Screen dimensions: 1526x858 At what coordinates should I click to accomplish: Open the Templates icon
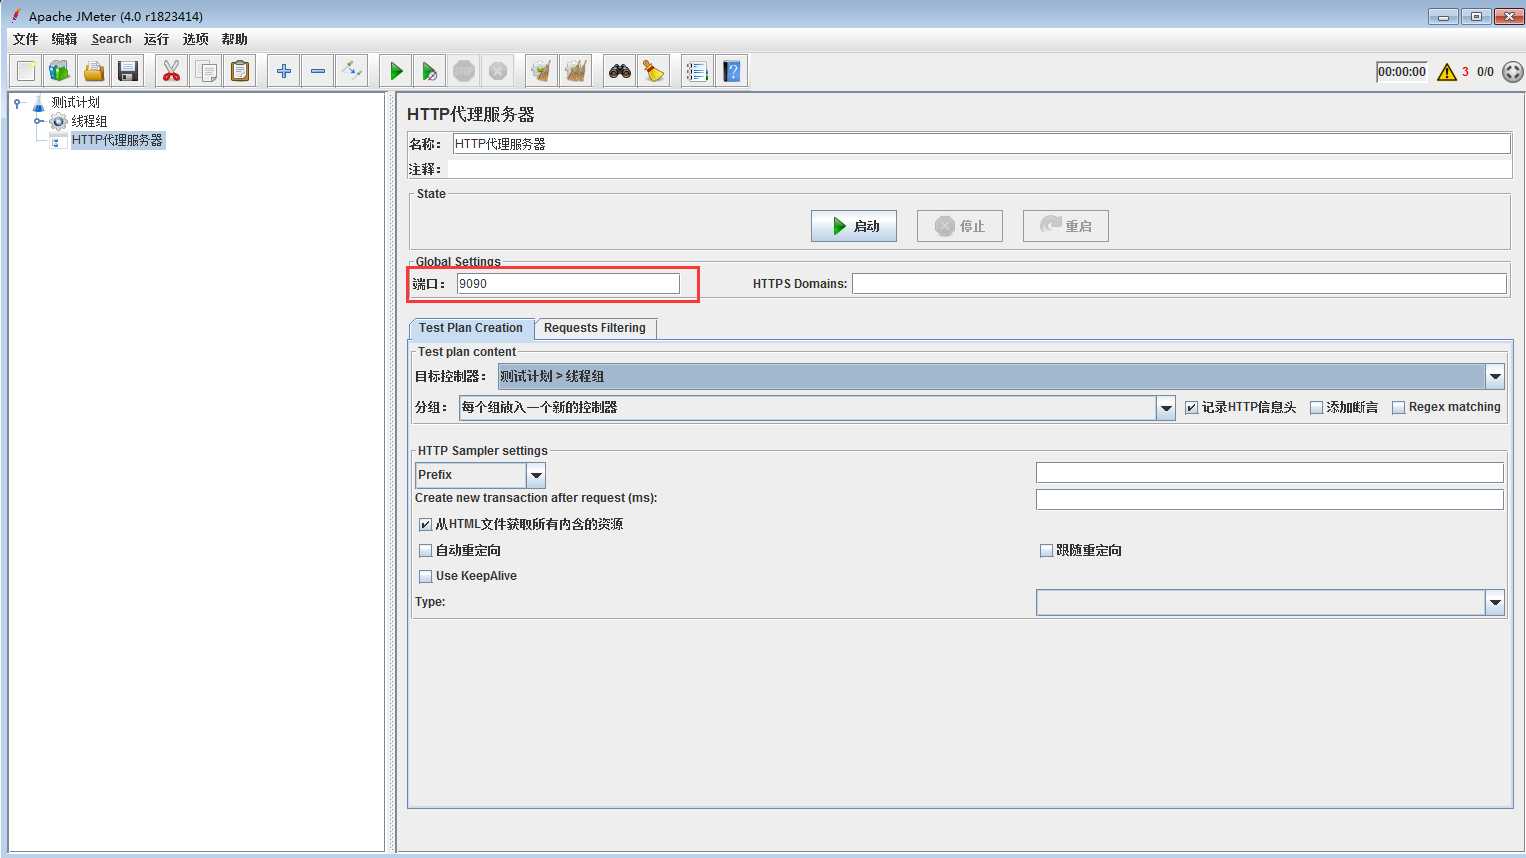[60, 71]
